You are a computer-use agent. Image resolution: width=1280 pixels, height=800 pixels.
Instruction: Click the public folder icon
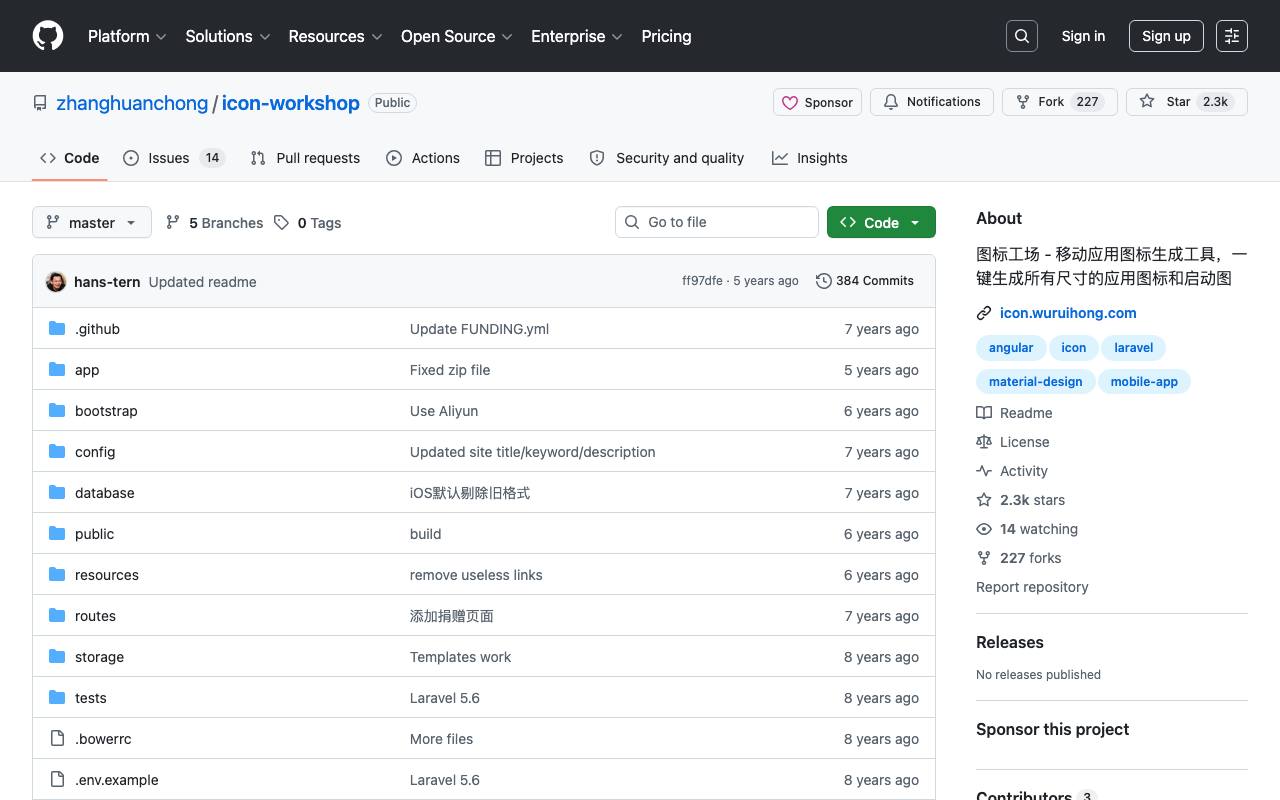point(57,534)
